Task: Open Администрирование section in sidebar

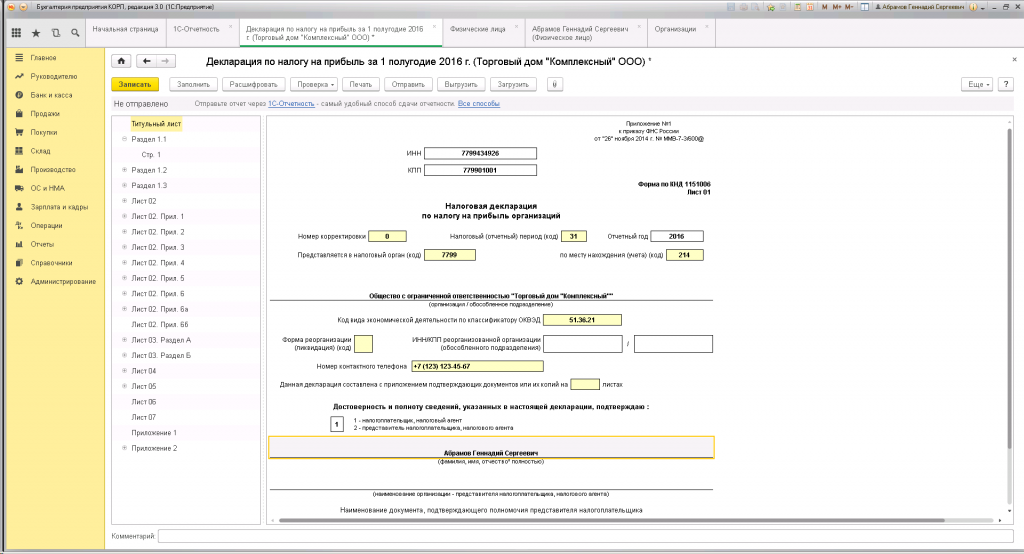Action: coord(63,282)
